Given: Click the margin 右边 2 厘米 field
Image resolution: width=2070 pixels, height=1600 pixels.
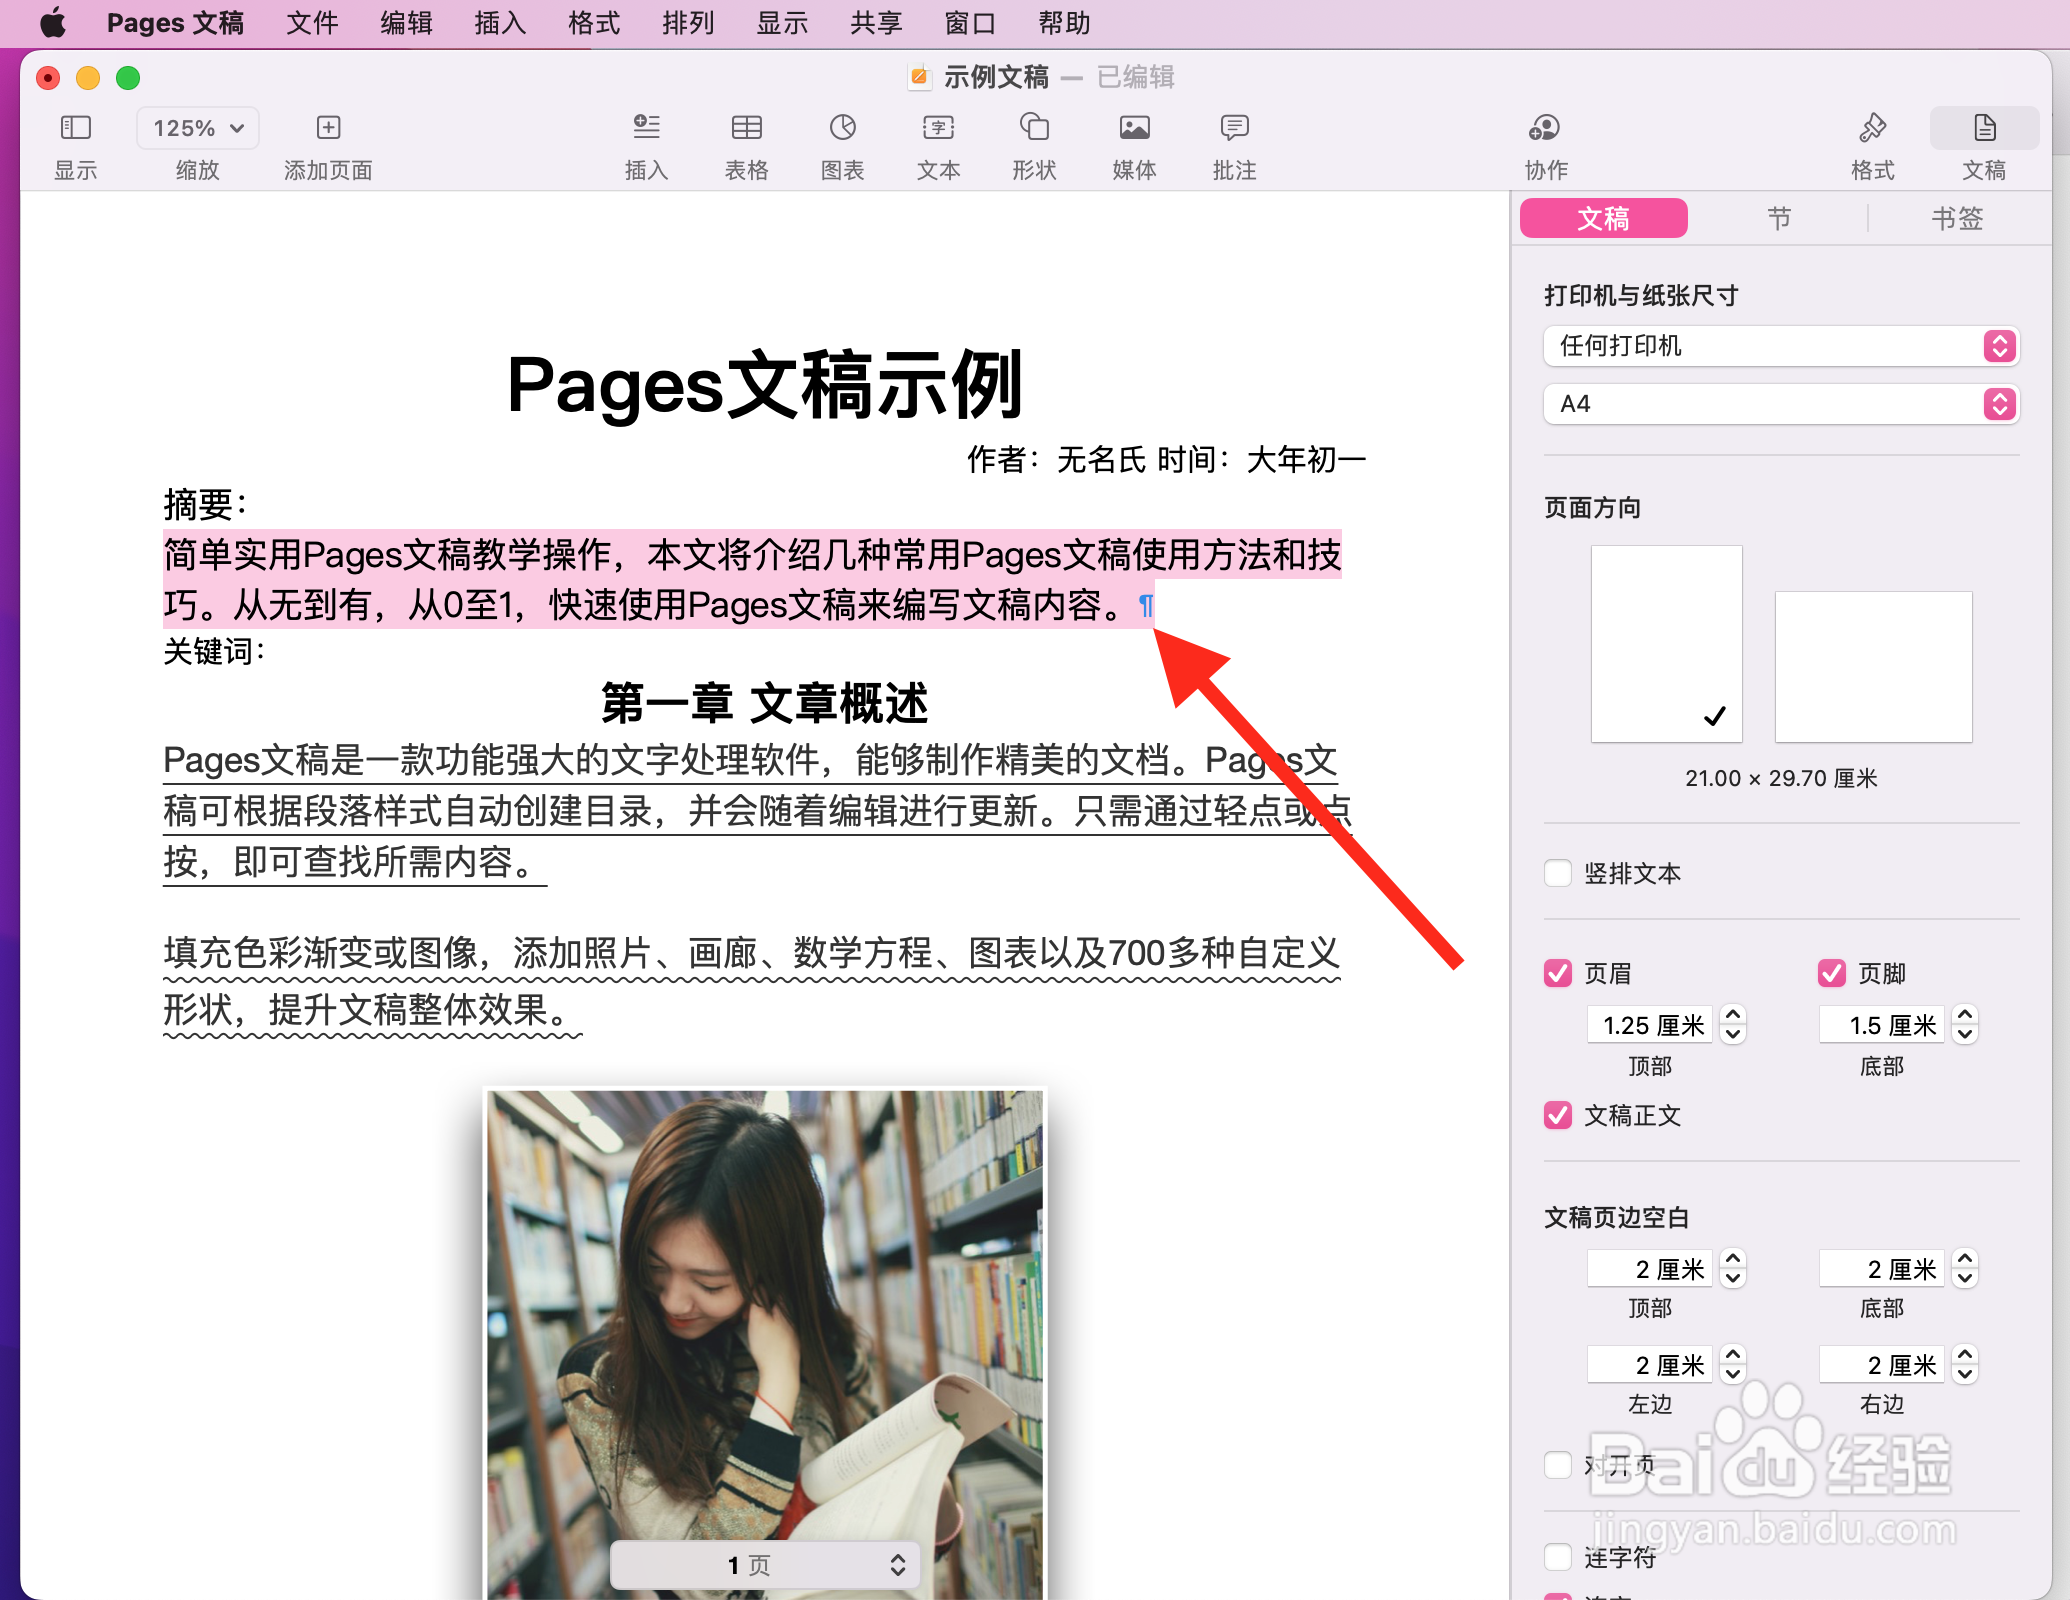Looking at the screenshot, I should pyautogui.click(x=1882, y=1365).
